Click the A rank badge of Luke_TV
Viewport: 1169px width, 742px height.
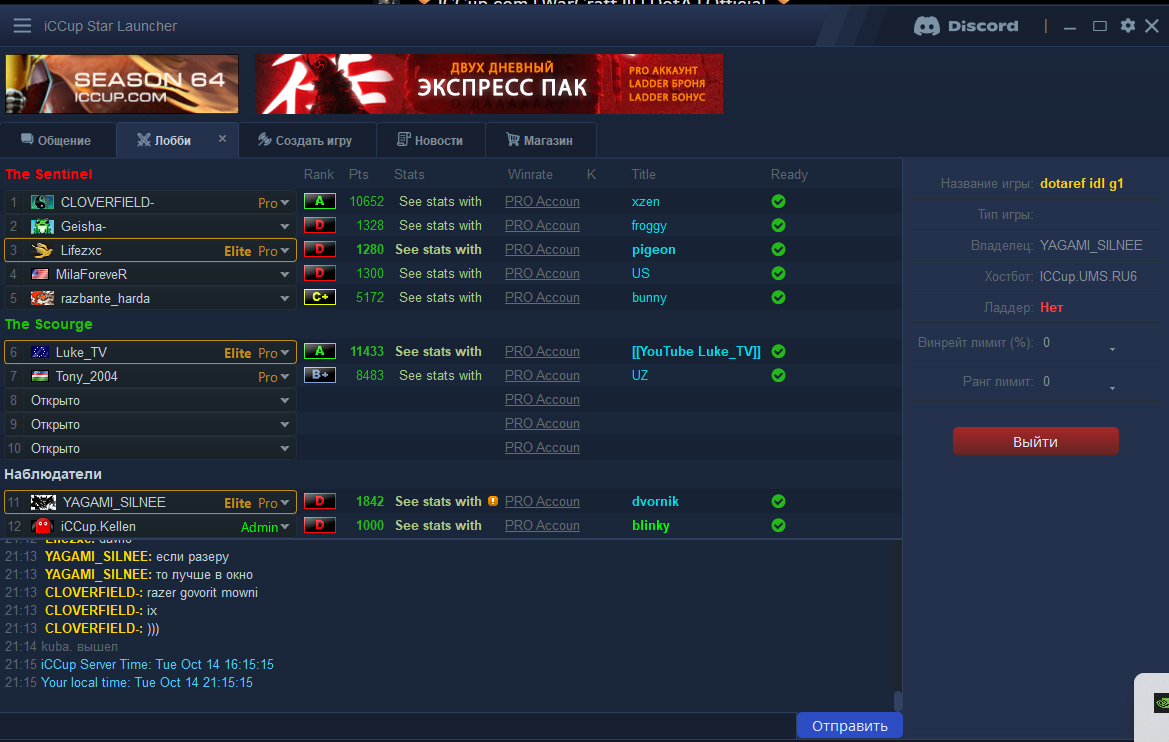coord(320,351)
